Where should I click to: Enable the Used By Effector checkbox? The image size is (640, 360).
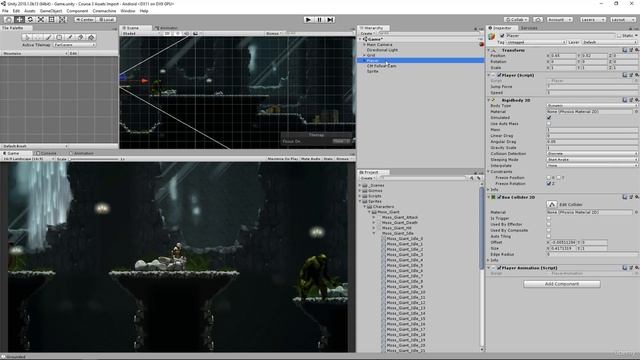tap(549, 224)
